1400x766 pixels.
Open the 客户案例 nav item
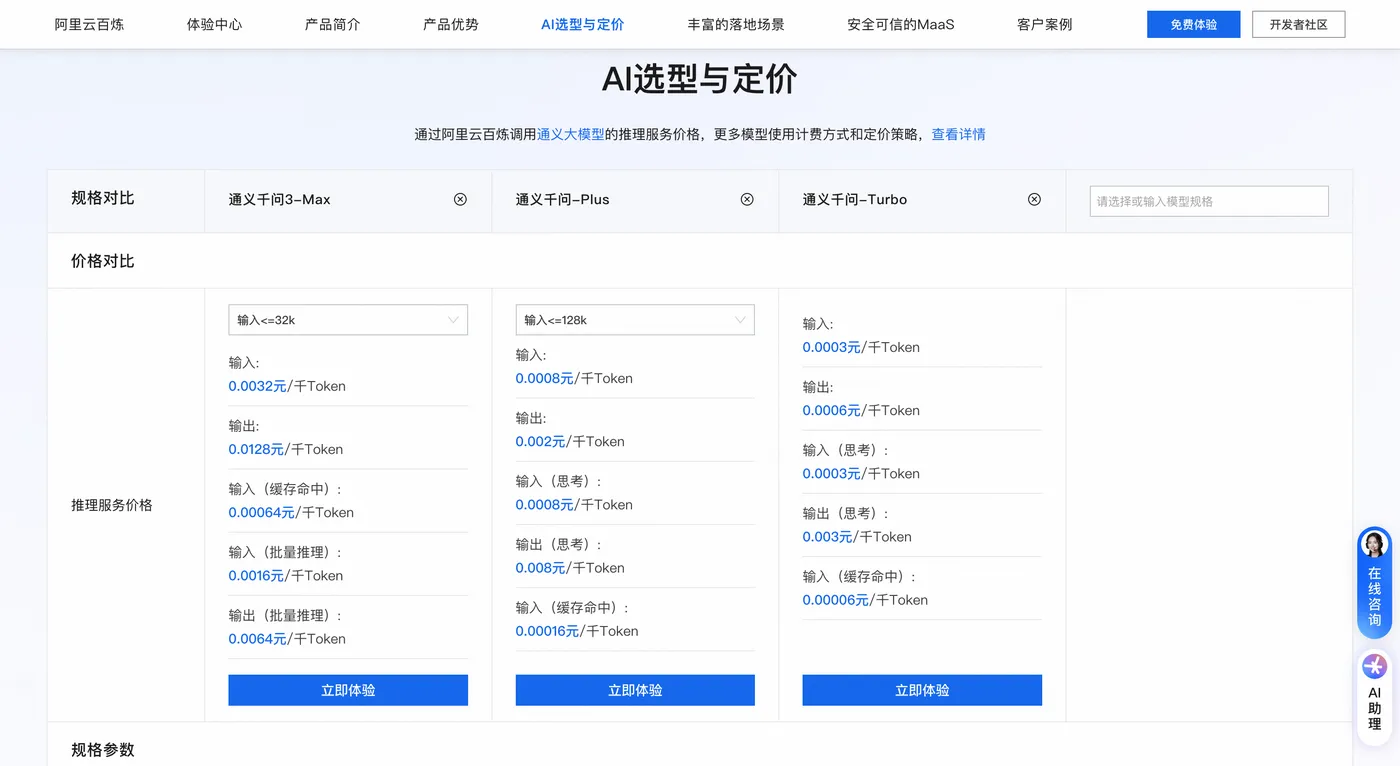pos(1044,24)
